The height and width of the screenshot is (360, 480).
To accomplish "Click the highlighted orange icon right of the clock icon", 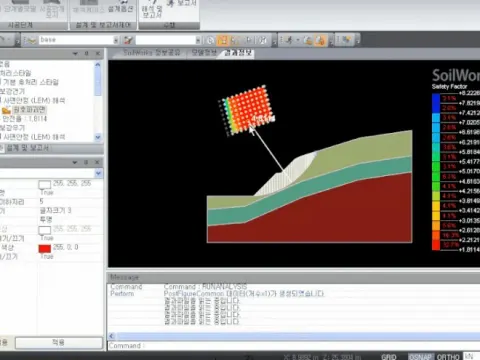I will [x=222, y=40].
